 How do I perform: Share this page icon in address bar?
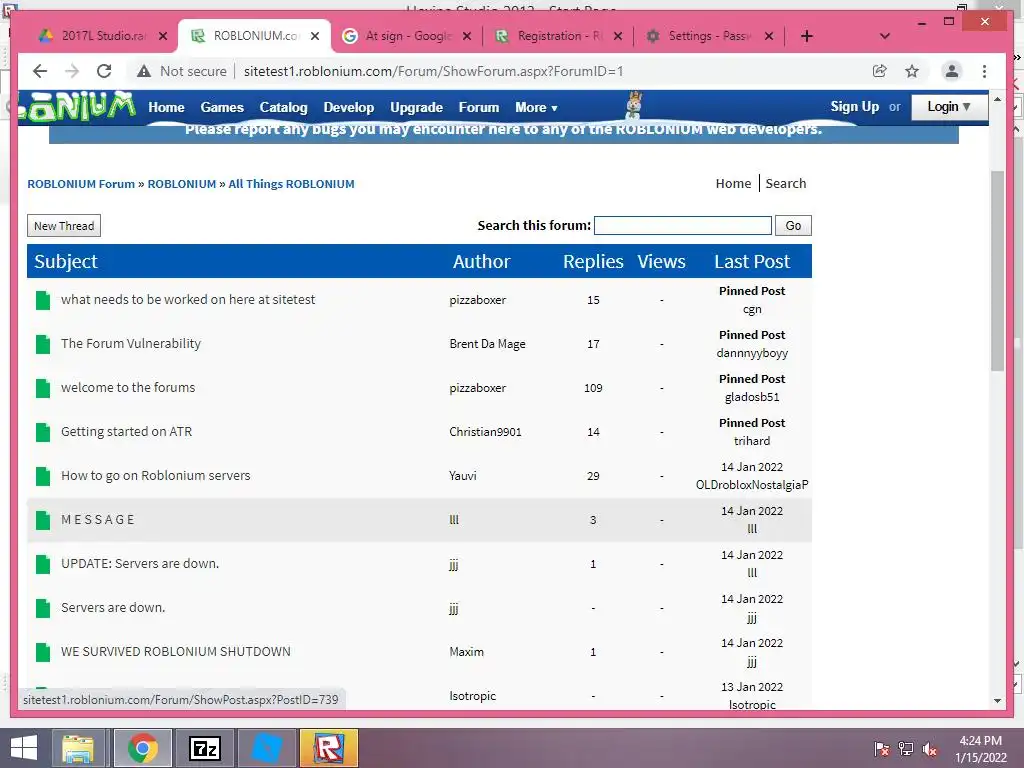pos(880,71)
